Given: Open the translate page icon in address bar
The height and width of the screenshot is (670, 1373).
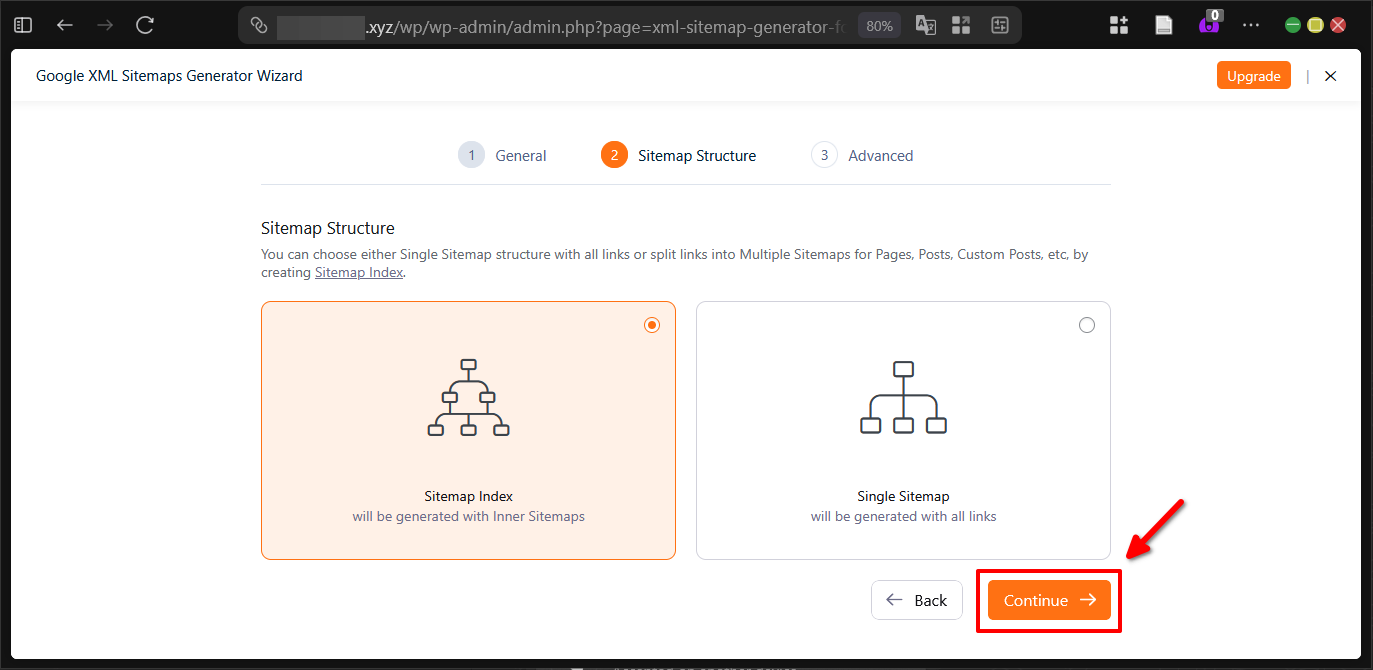Looking at the screenshot, I should pyautogui.click(x=926, y=26).
